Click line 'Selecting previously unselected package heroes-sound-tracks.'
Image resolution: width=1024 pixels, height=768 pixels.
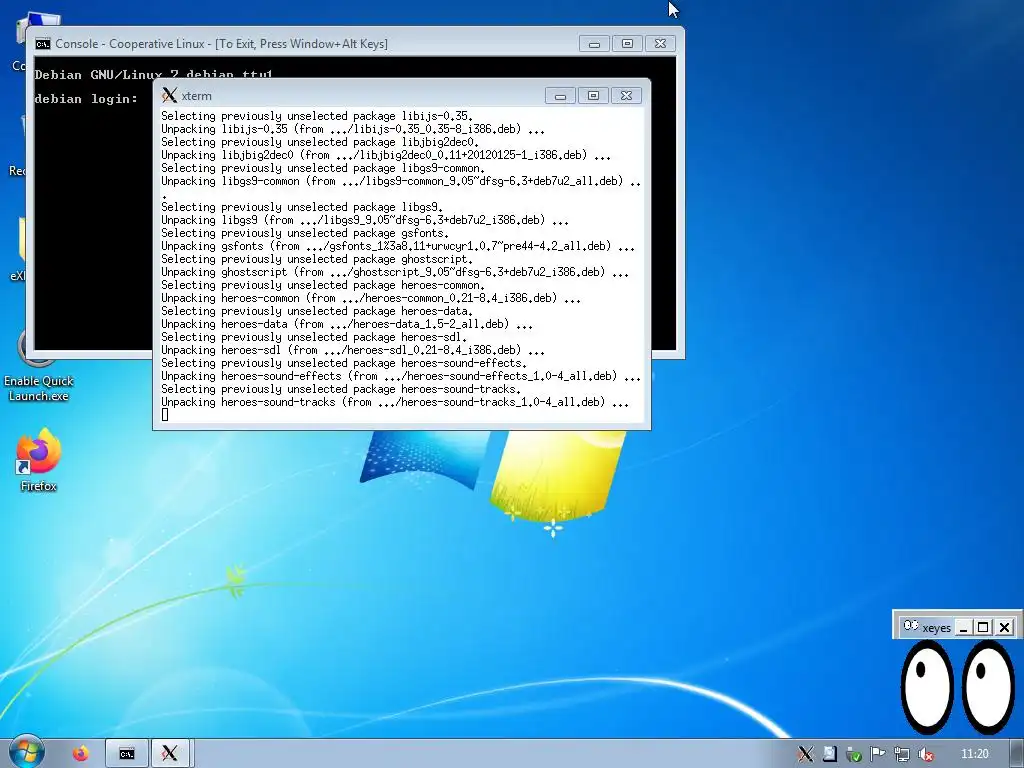point(341,389)
